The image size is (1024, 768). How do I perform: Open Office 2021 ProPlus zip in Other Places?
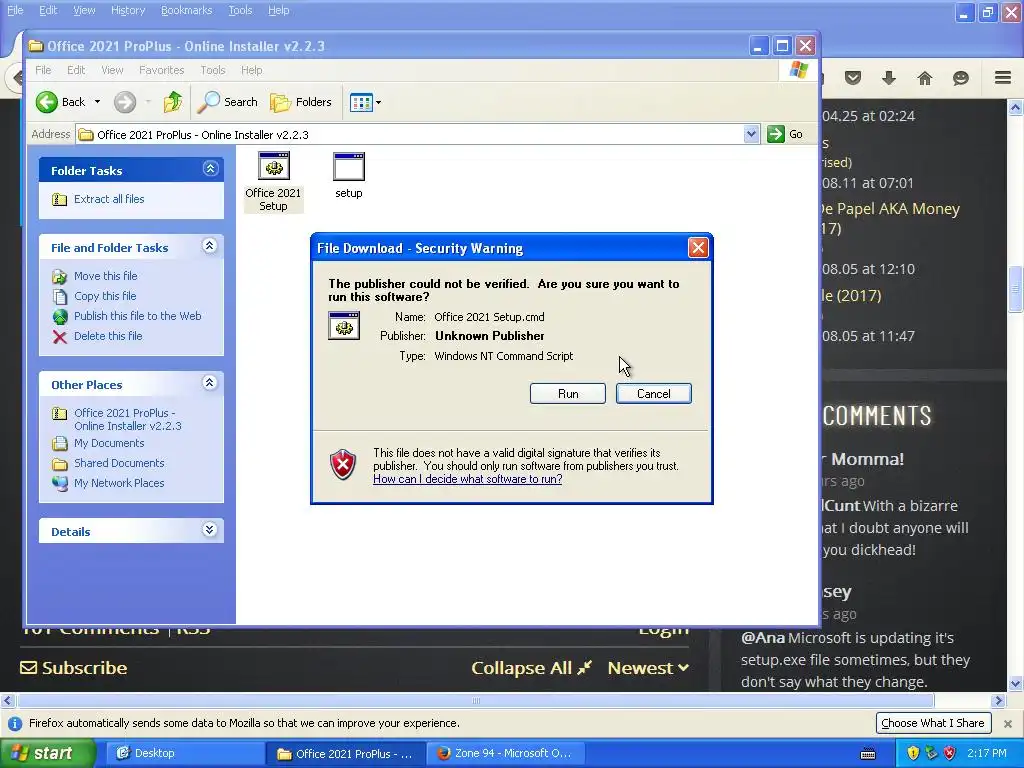pos(127,419)
